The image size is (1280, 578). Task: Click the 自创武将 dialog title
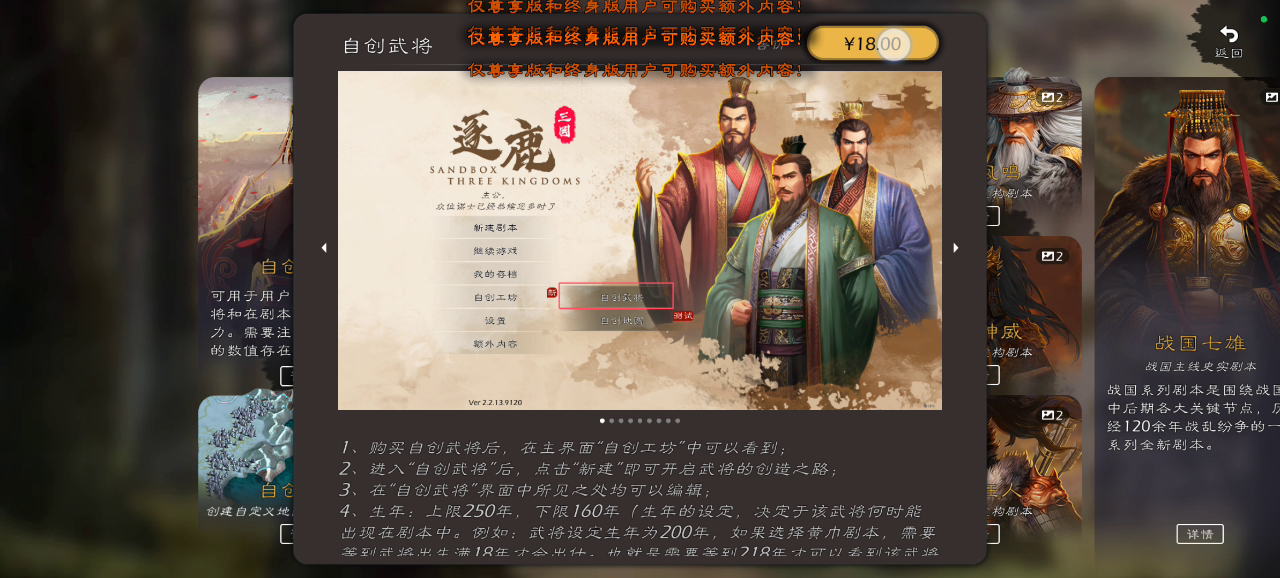pos(388,46)
